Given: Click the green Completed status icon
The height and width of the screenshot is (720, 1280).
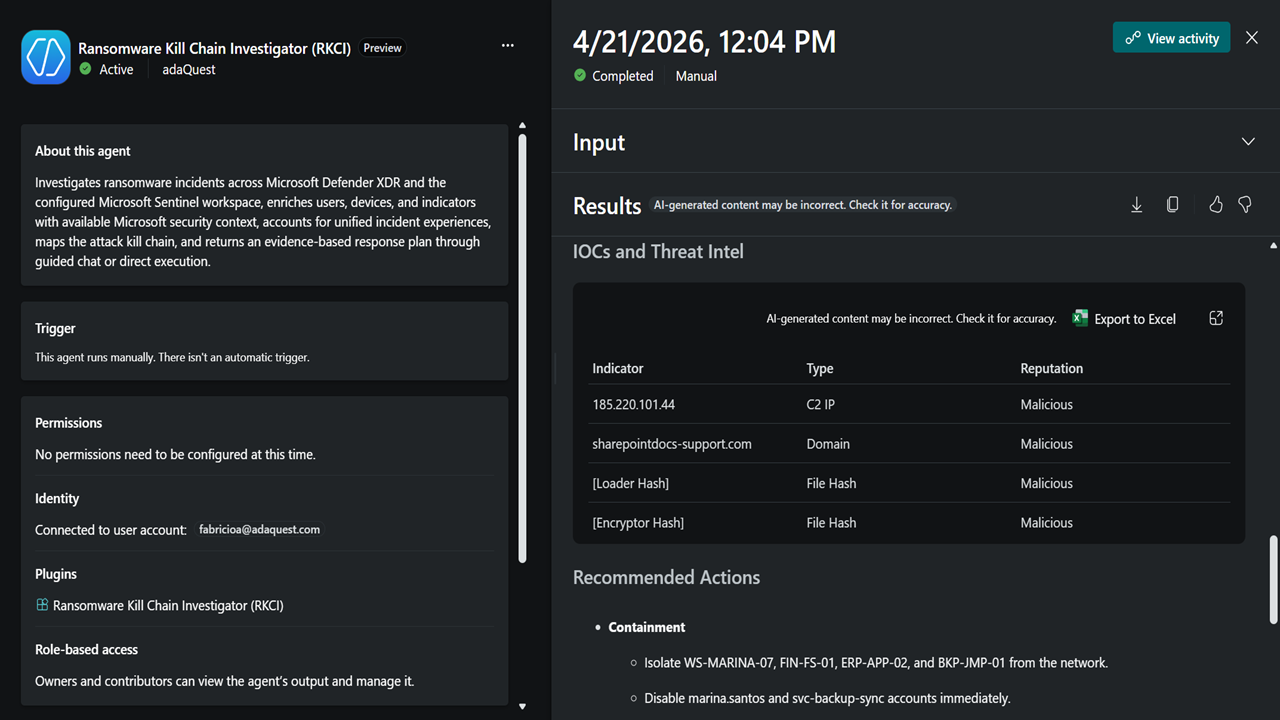Looking at the screenshot, I should (x=580, y=76).
